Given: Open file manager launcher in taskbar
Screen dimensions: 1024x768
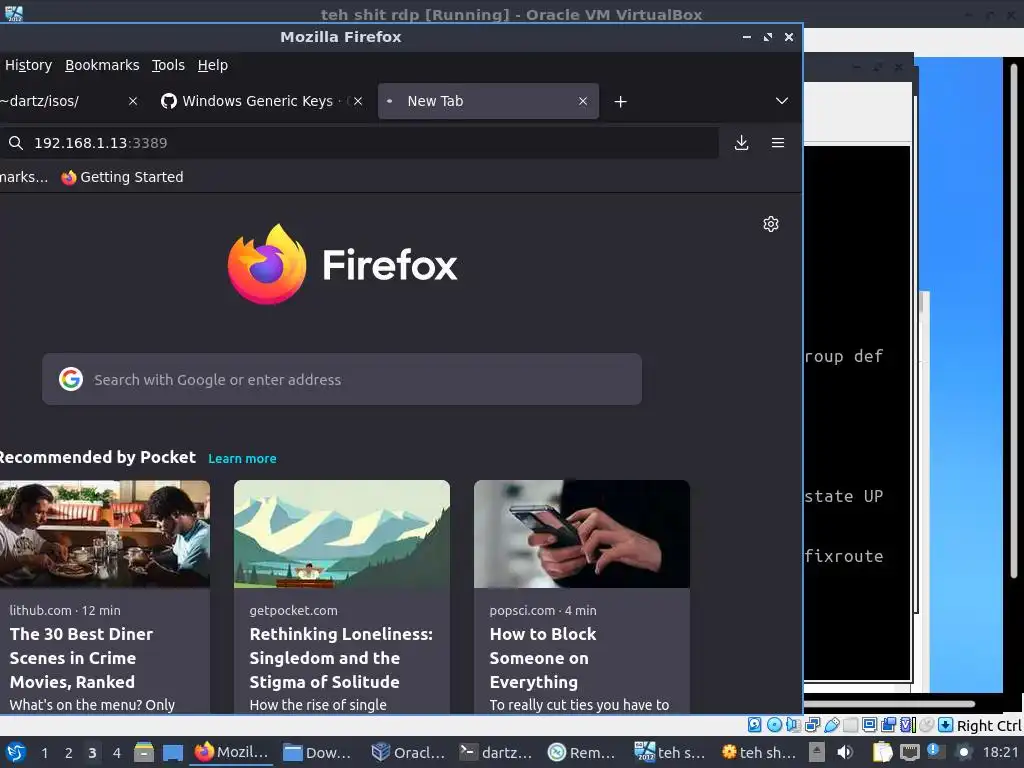Looking at the screenshot, I should point(144,753).
